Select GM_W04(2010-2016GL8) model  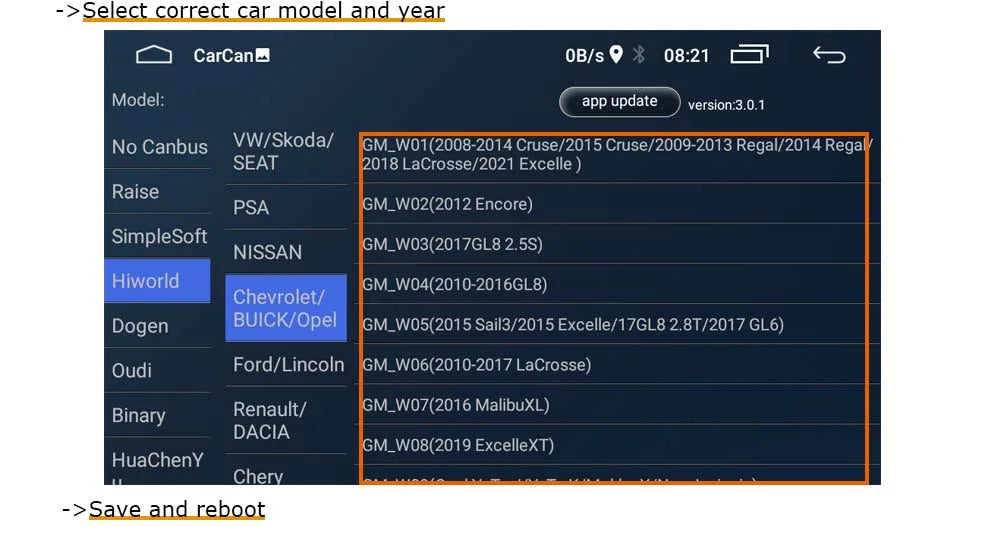(616, 284)
